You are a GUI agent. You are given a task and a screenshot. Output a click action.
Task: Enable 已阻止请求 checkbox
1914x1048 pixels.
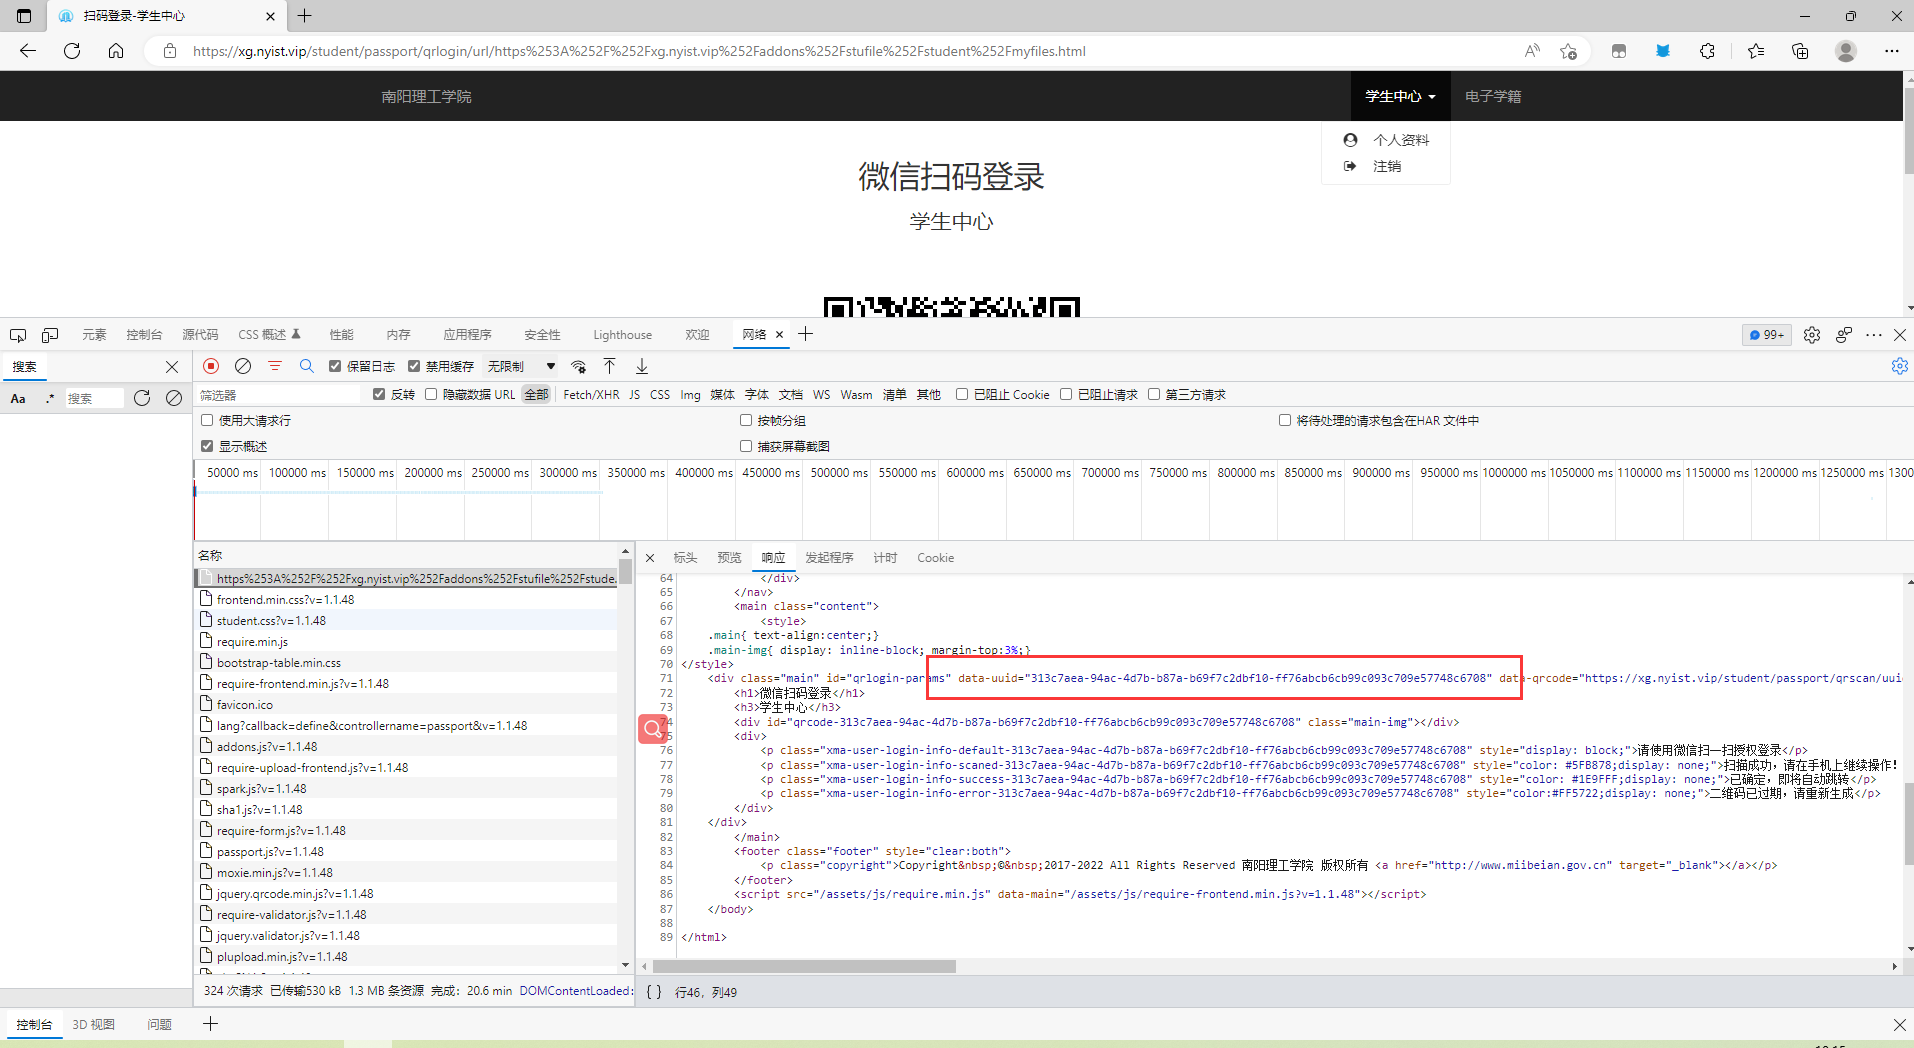(1066, 394)
